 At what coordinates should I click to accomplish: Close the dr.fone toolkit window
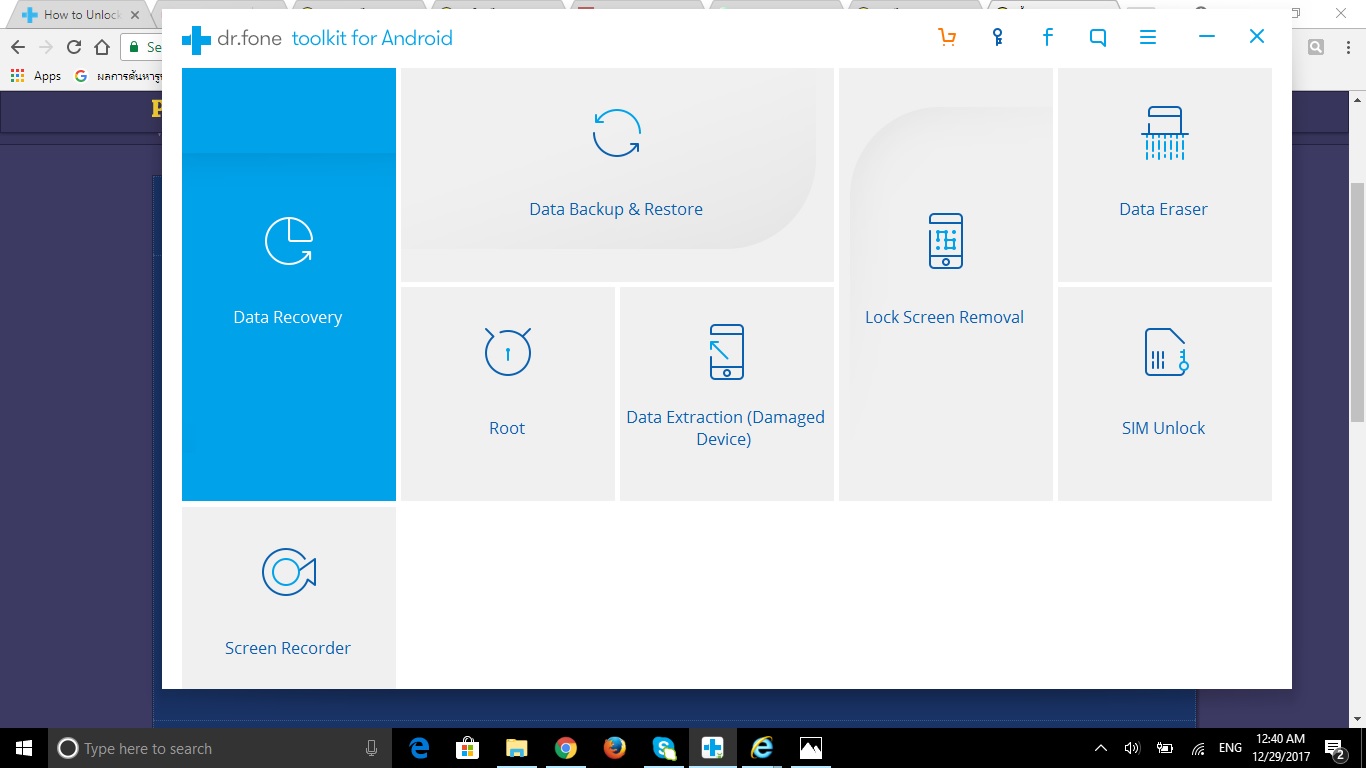point(1257,37)
